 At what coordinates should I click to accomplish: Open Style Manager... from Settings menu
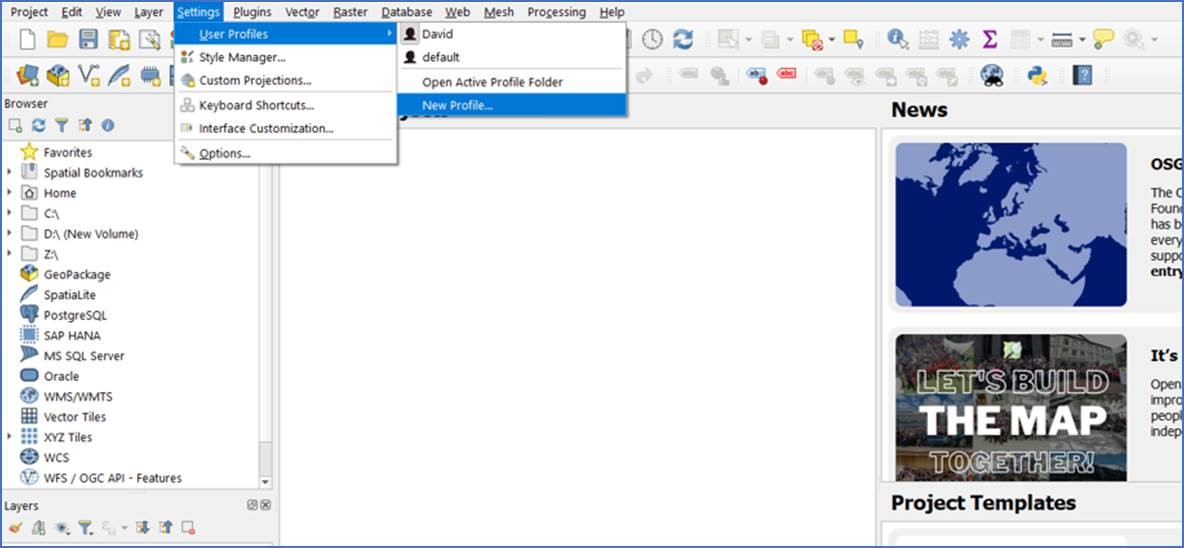pyautogui.click(x=285, y=57)
